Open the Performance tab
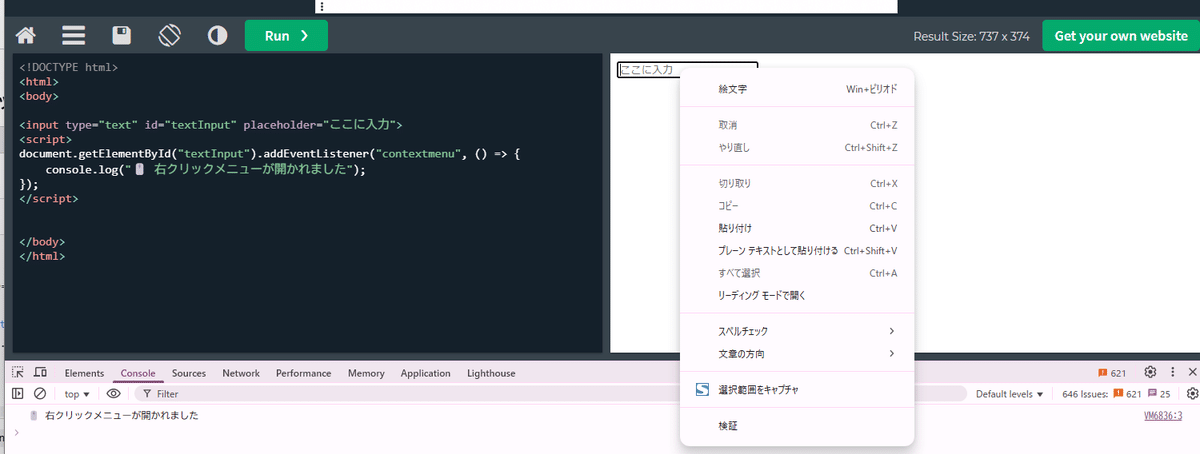 click(x=304, y=373)
